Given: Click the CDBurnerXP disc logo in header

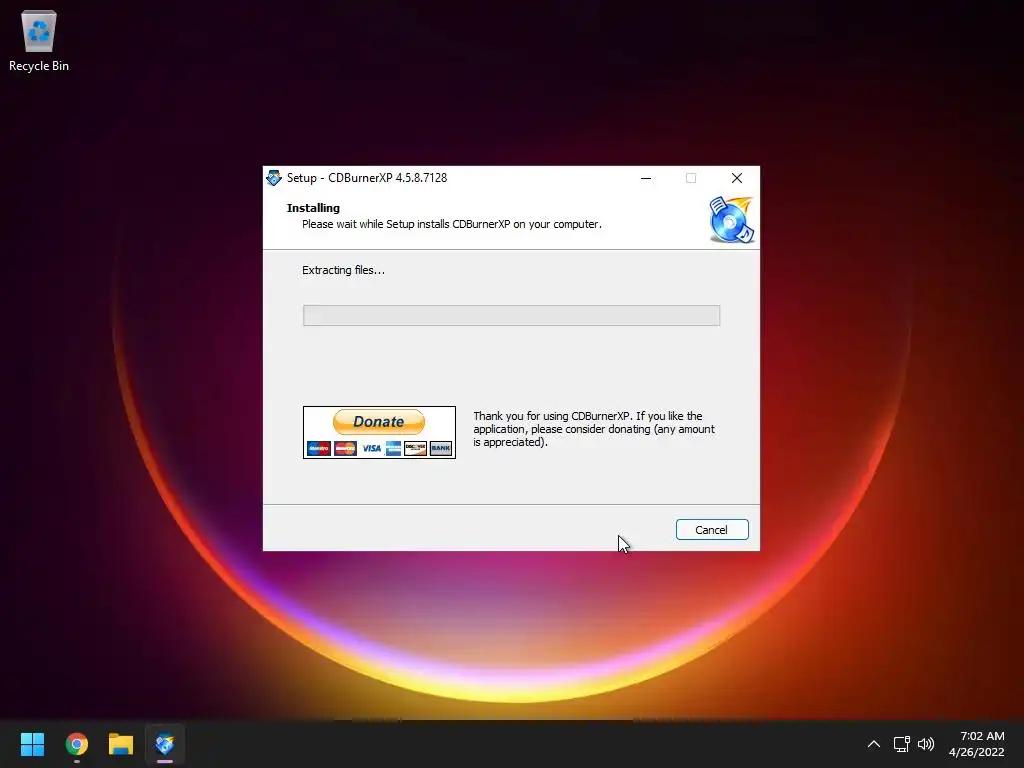Looking at the screenshot, I should point(731,220).
